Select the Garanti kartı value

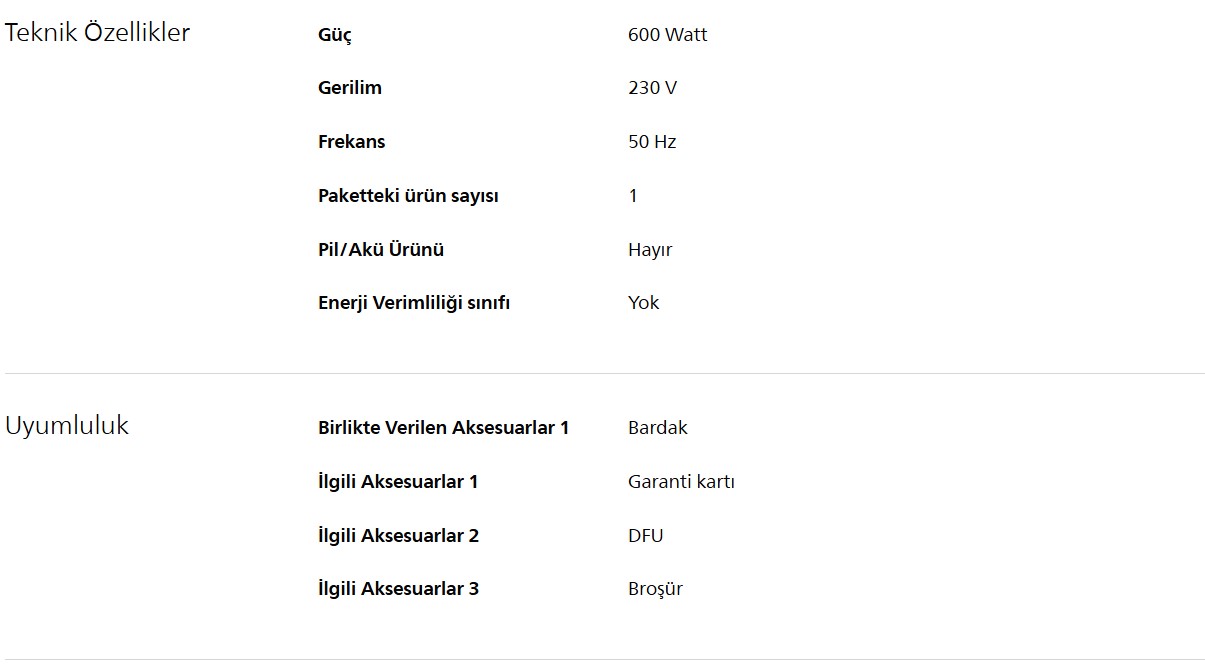click(x=681, y=482)
